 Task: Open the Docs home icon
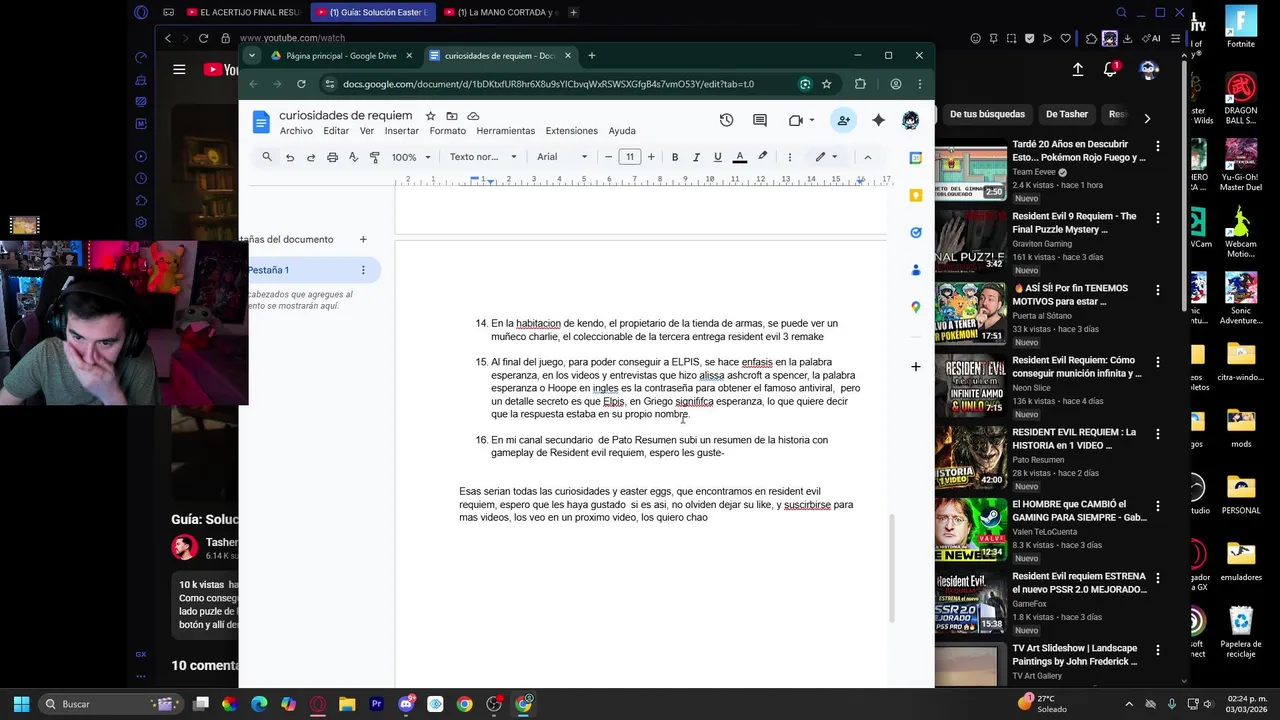point(261,122)
